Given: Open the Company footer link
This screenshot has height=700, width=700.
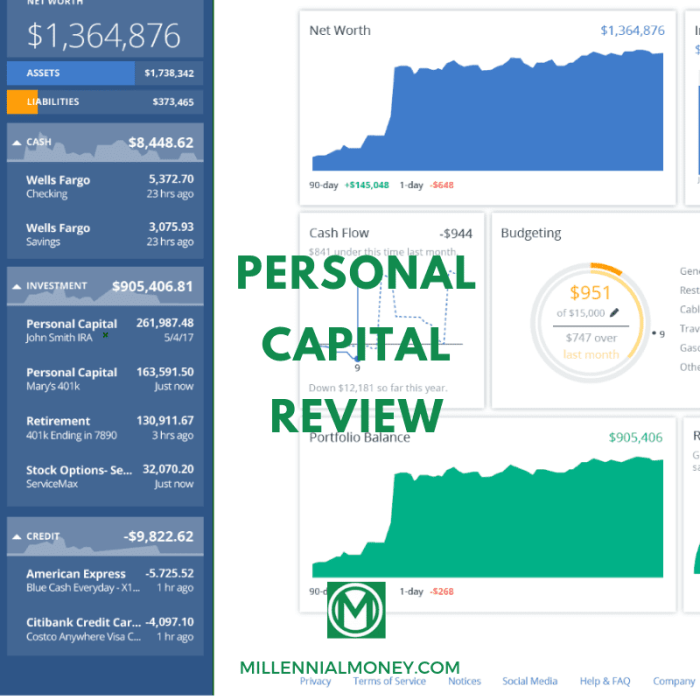Looking at the screenshot, I should point(674,681).
